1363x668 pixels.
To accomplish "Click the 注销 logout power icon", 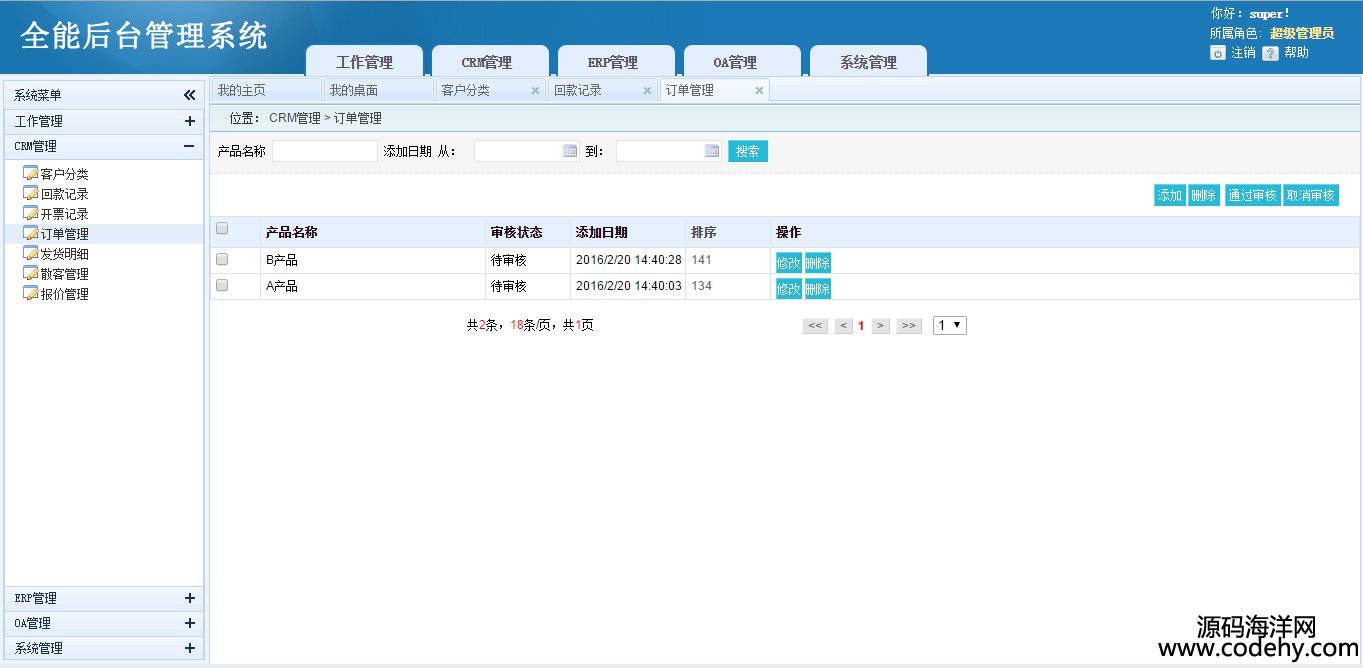I will click(x=1218, y=53).
